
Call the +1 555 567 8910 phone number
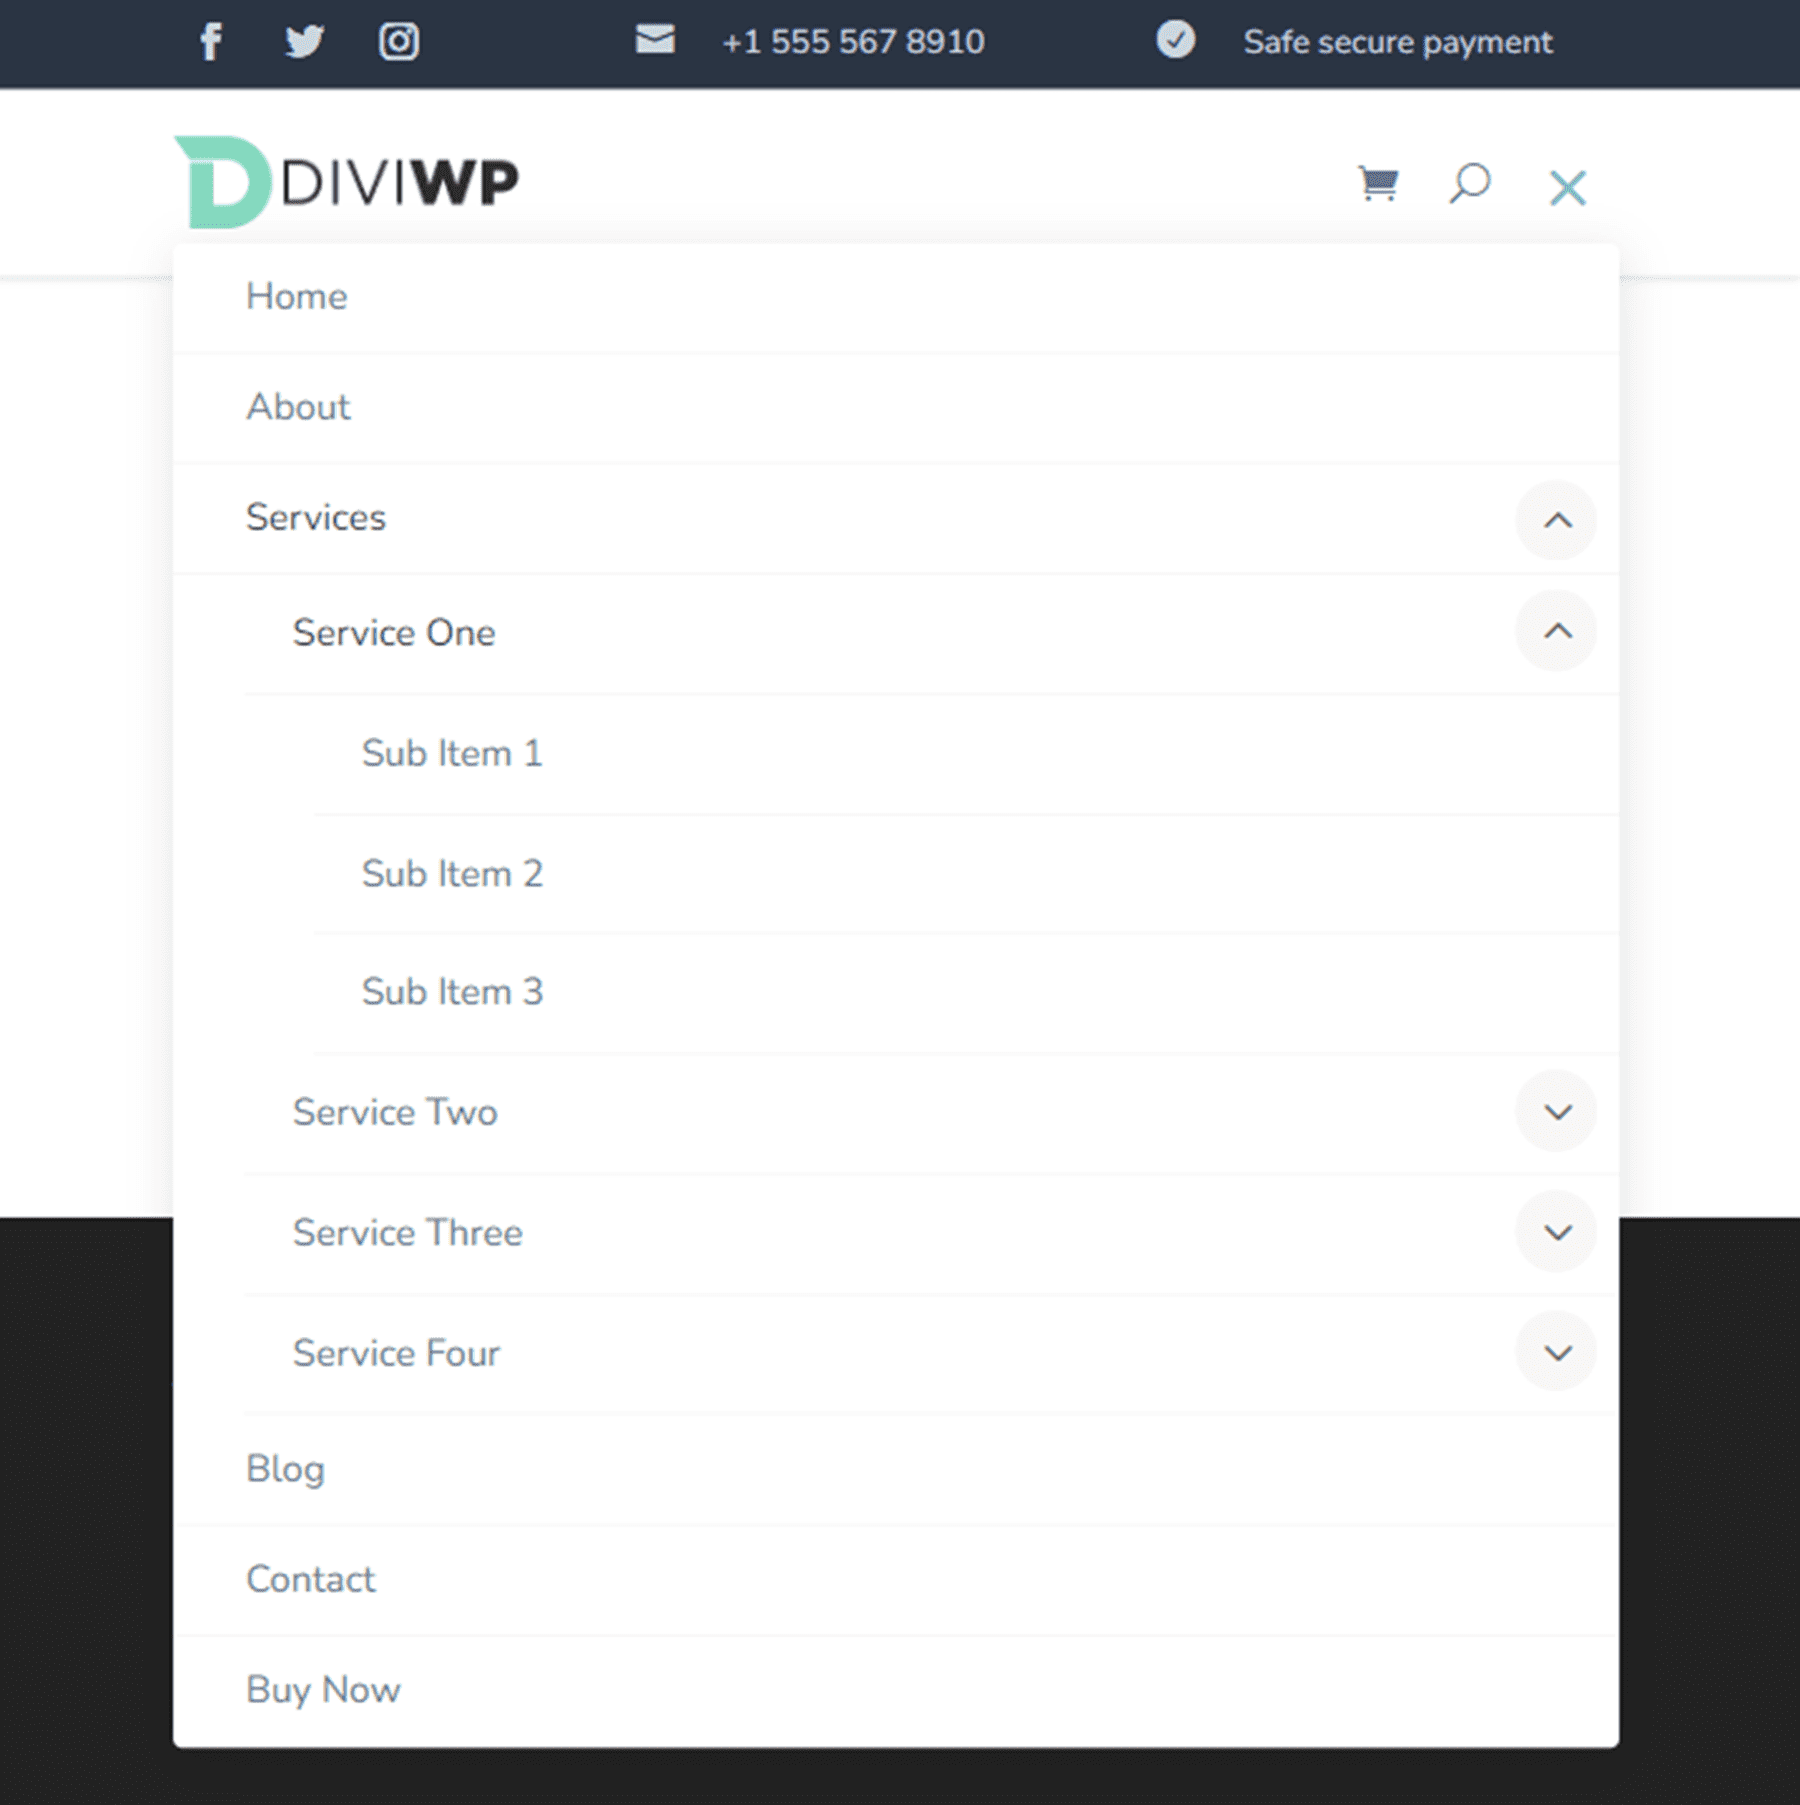coord(852,41)
